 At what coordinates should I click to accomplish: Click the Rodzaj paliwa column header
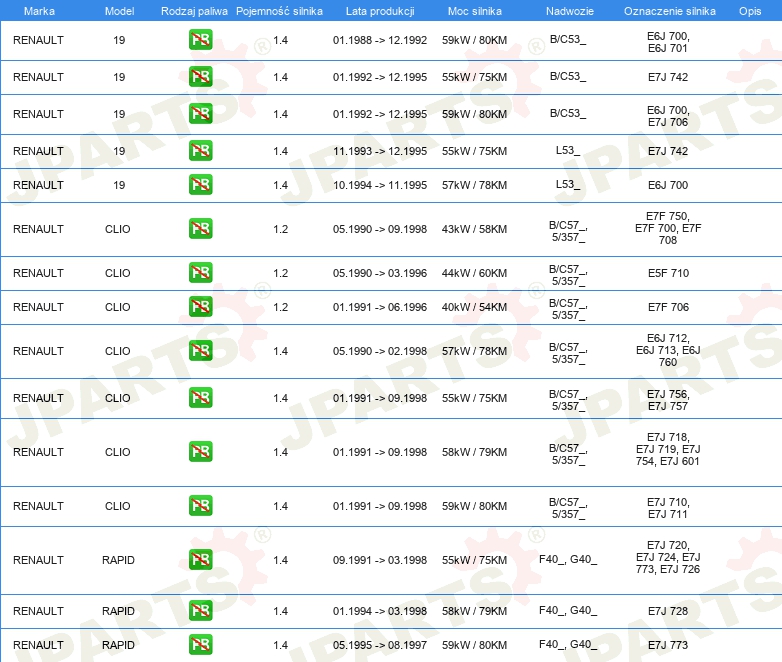[x=193, y=10]
